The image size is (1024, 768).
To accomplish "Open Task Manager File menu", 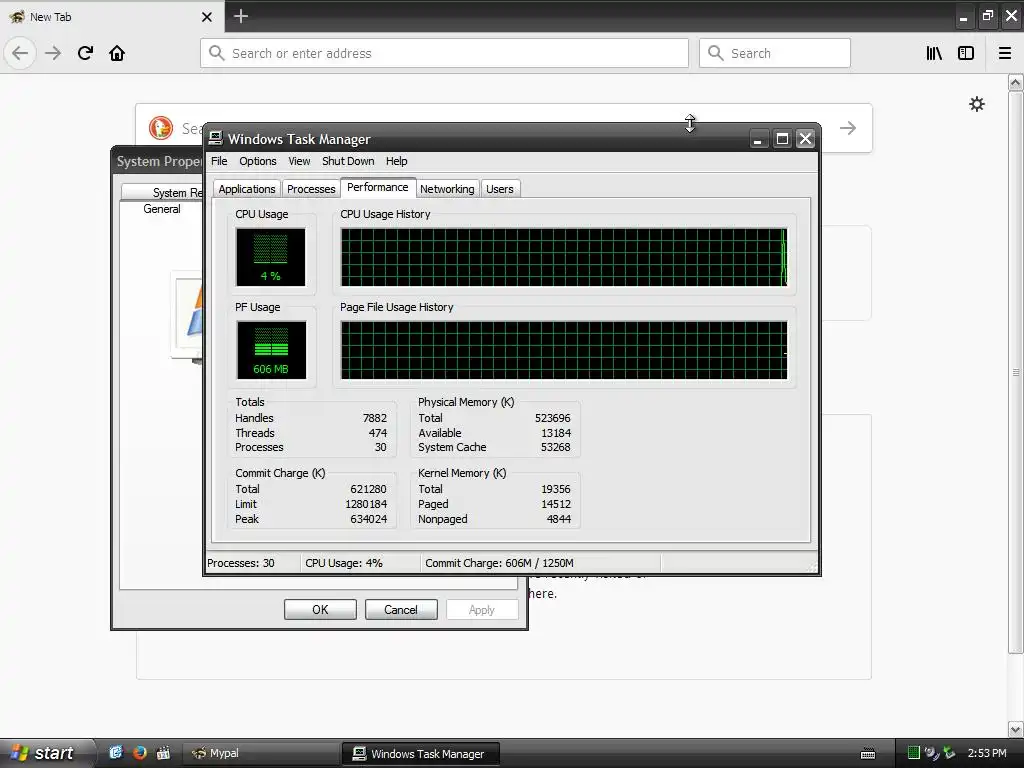I will click(219, 161).
